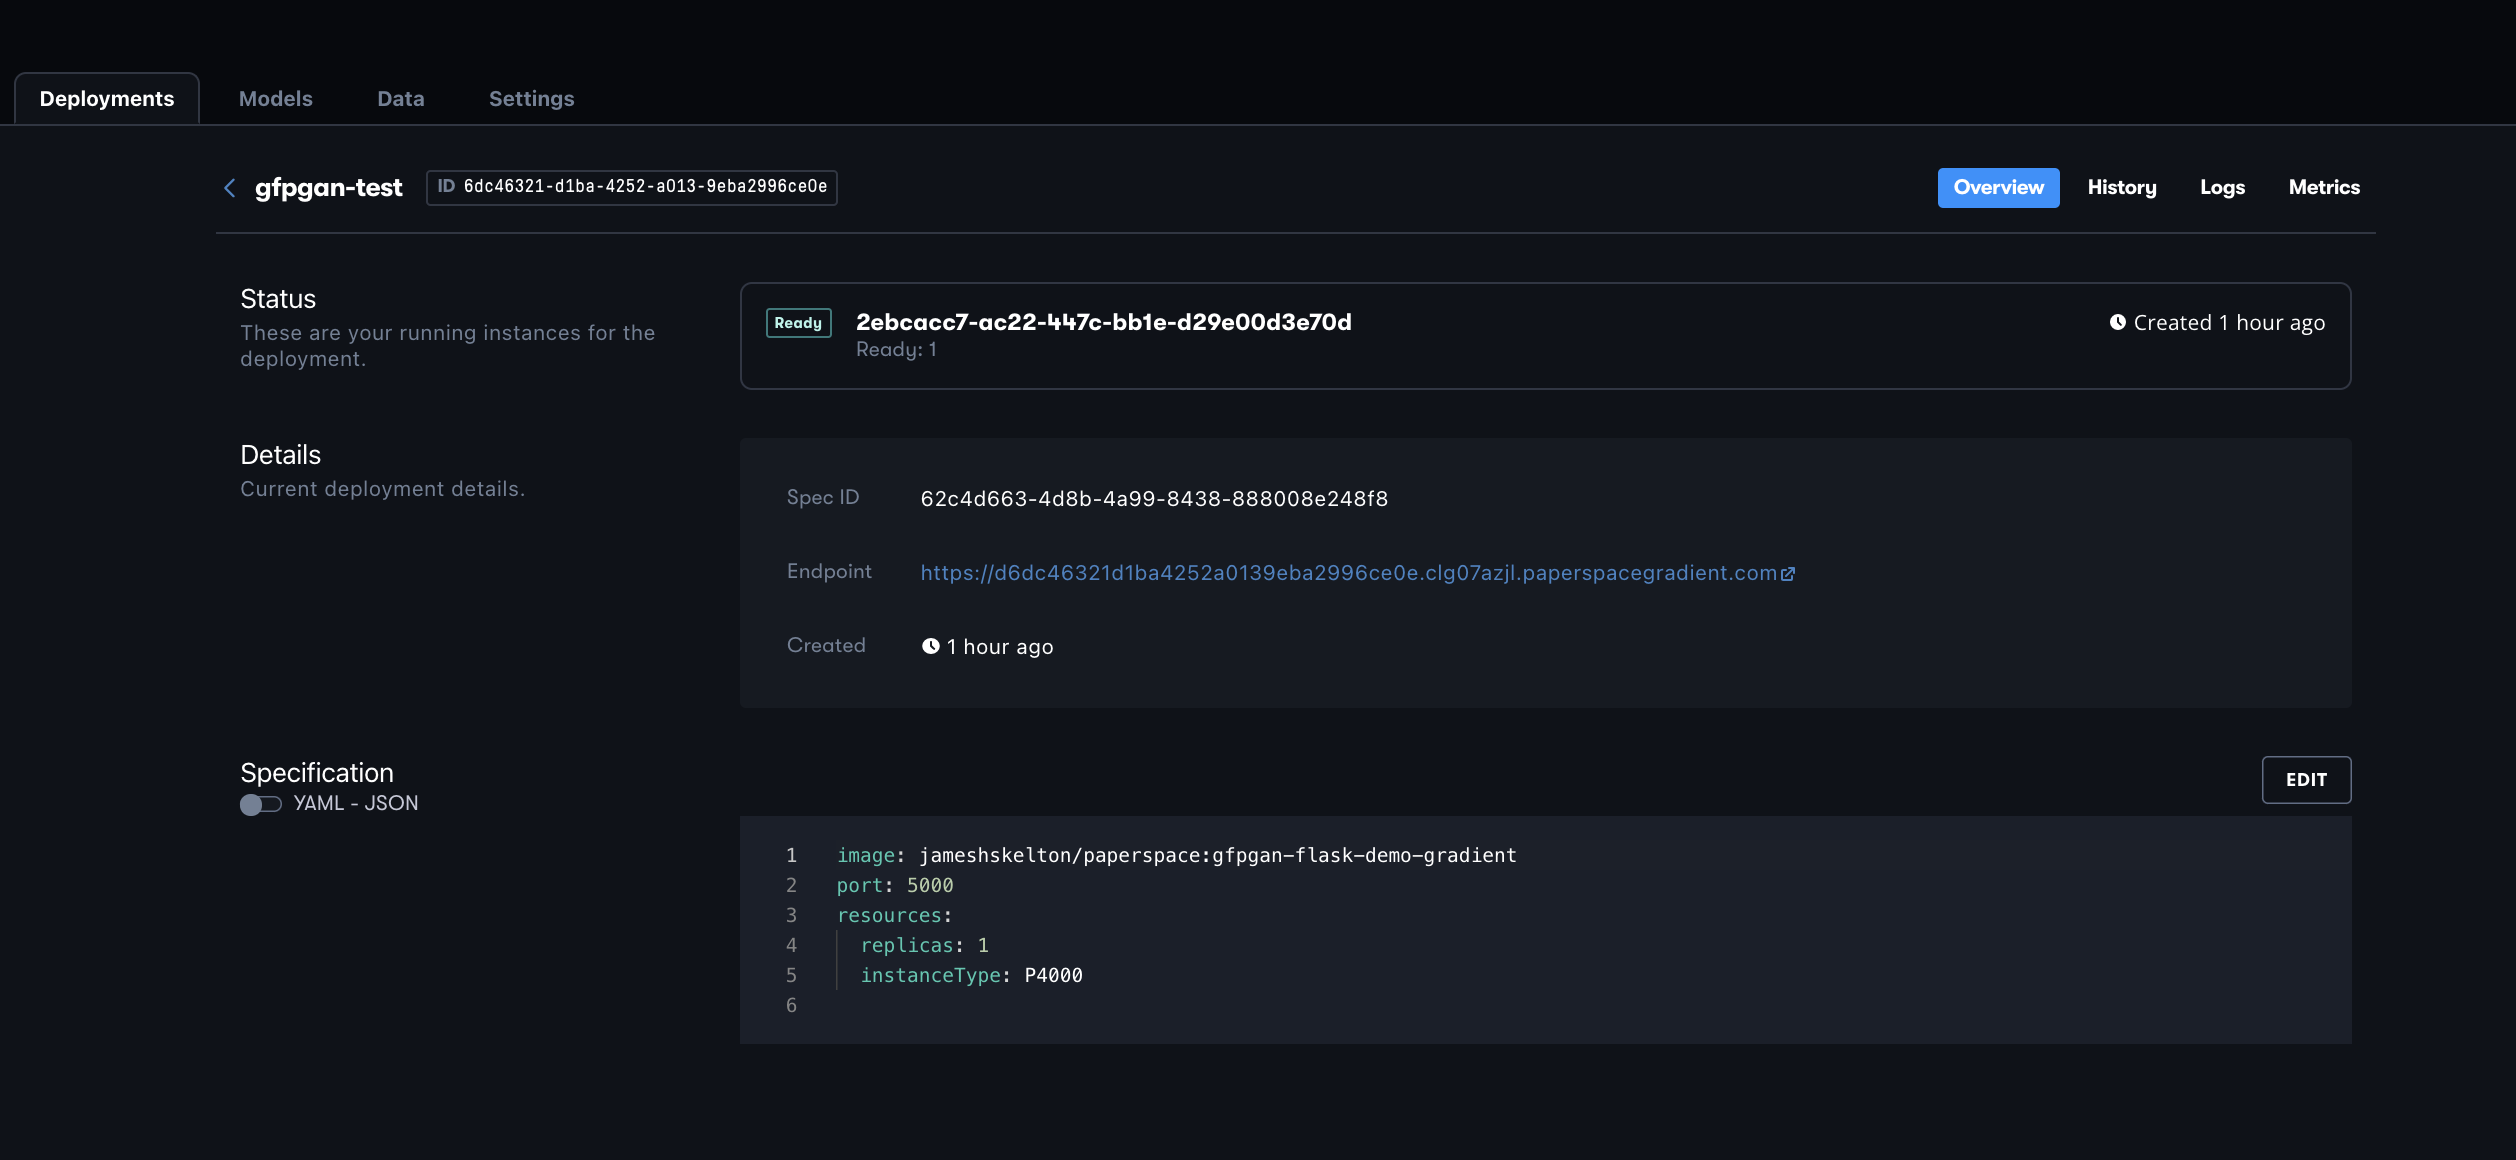
Task: Select the Overview view button
Action: click(x=1997, y=188)
